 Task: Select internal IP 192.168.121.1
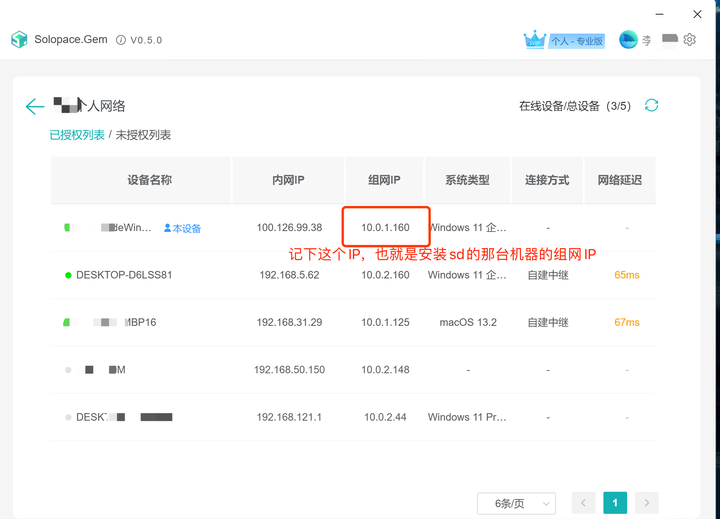(x=289, y=417)
